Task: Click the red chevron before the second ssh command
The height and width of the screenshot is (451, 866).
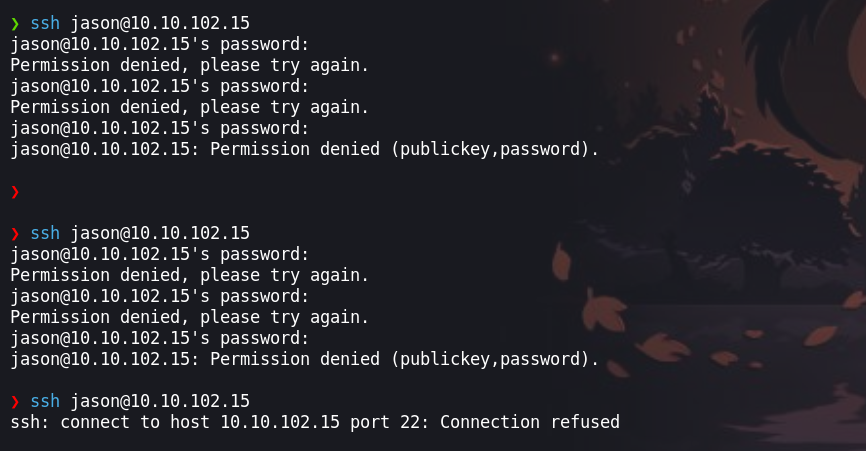Action: 15,233
